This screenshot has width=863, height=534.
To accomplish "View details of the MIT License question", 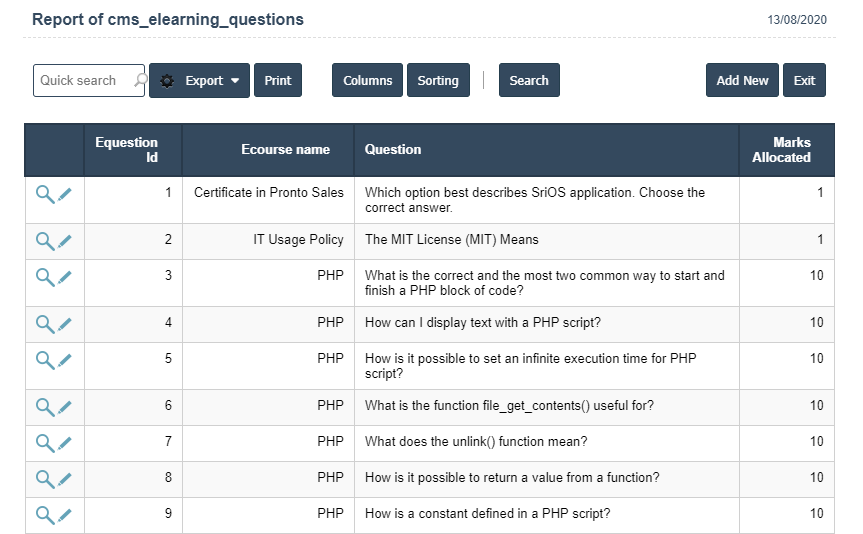I will (45, 241).
